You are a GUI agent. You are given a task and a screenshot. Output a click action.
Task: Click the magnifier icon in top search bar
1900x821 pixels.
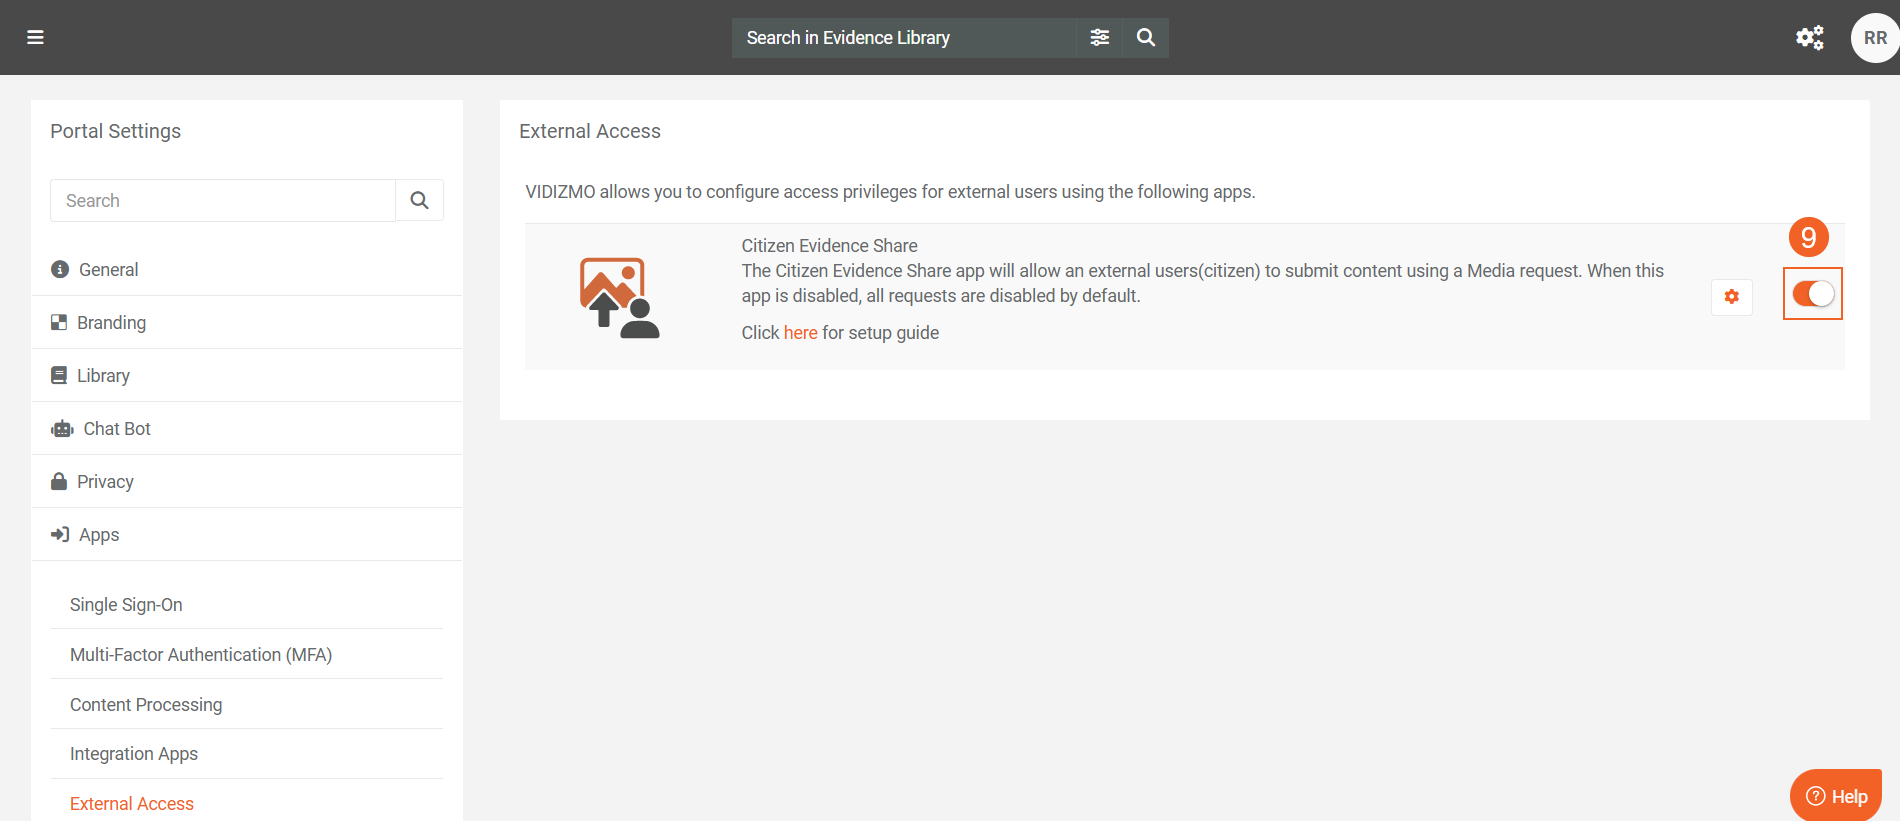tap(1146, 38)
